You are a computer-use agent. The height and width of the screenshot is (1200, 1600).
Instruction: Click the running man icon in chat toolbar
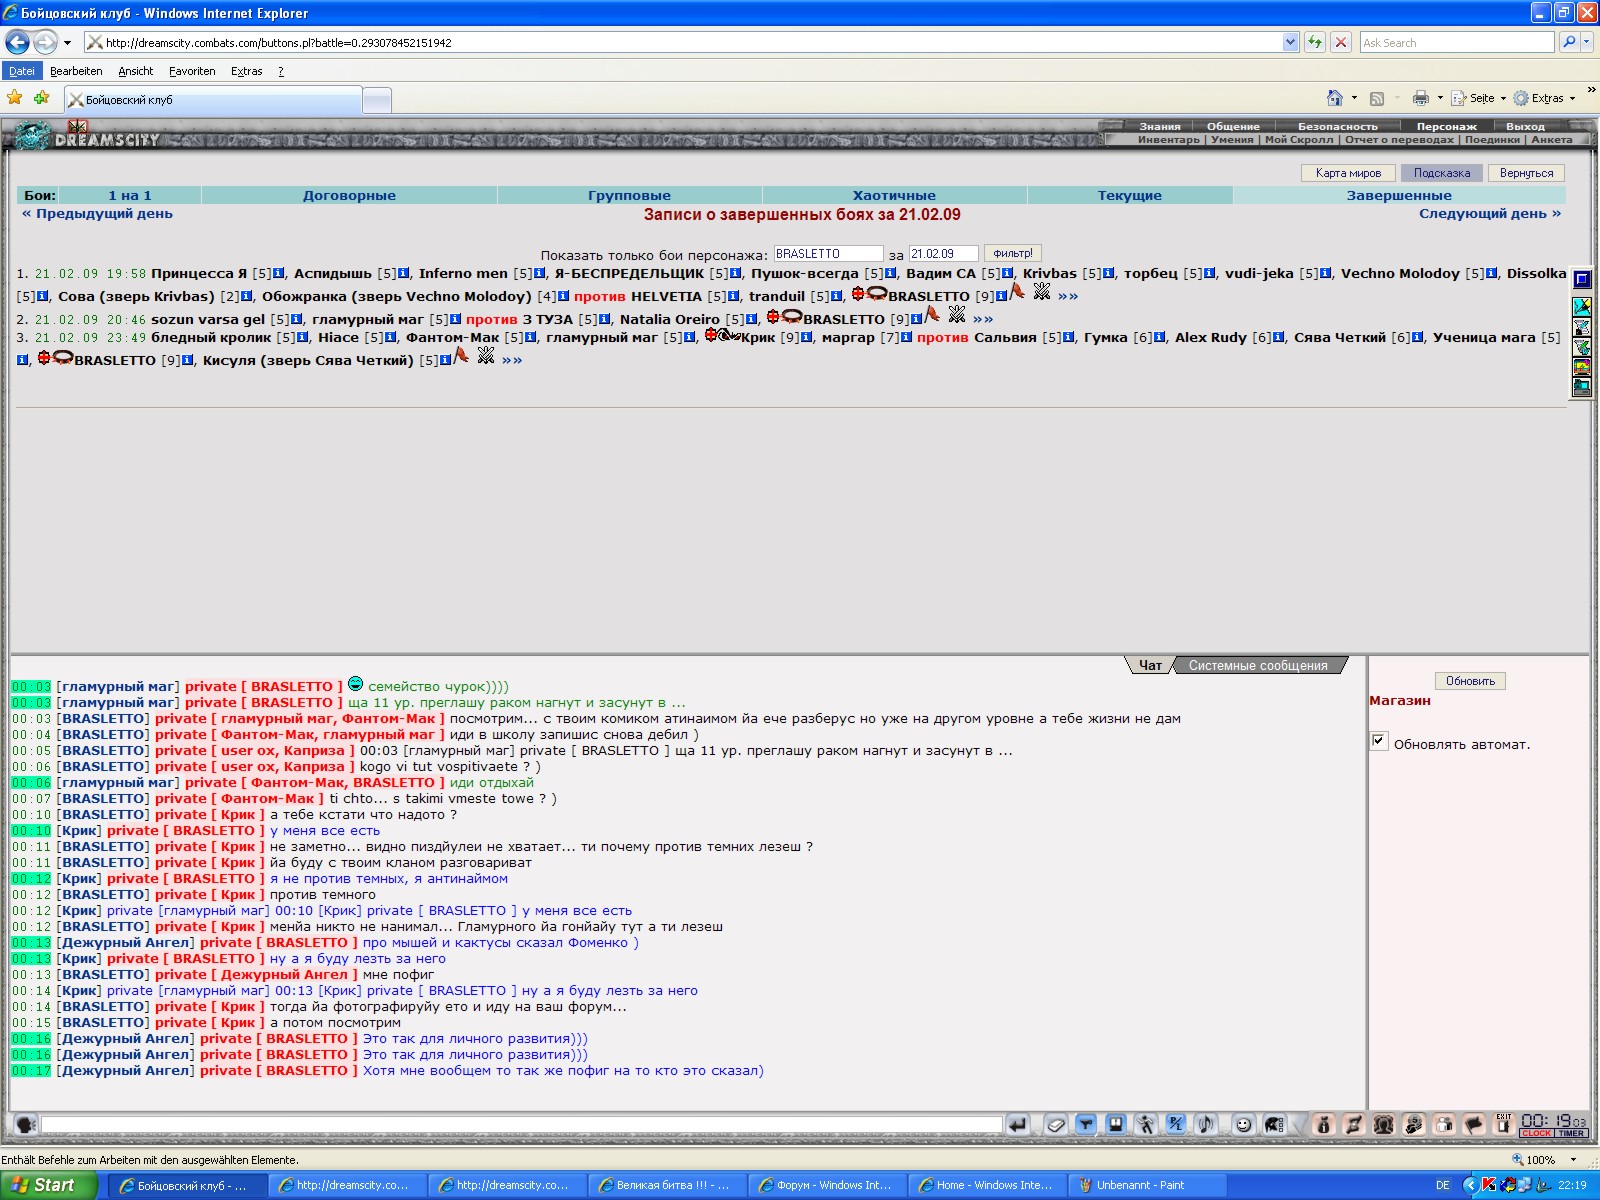(1146, 1124)
